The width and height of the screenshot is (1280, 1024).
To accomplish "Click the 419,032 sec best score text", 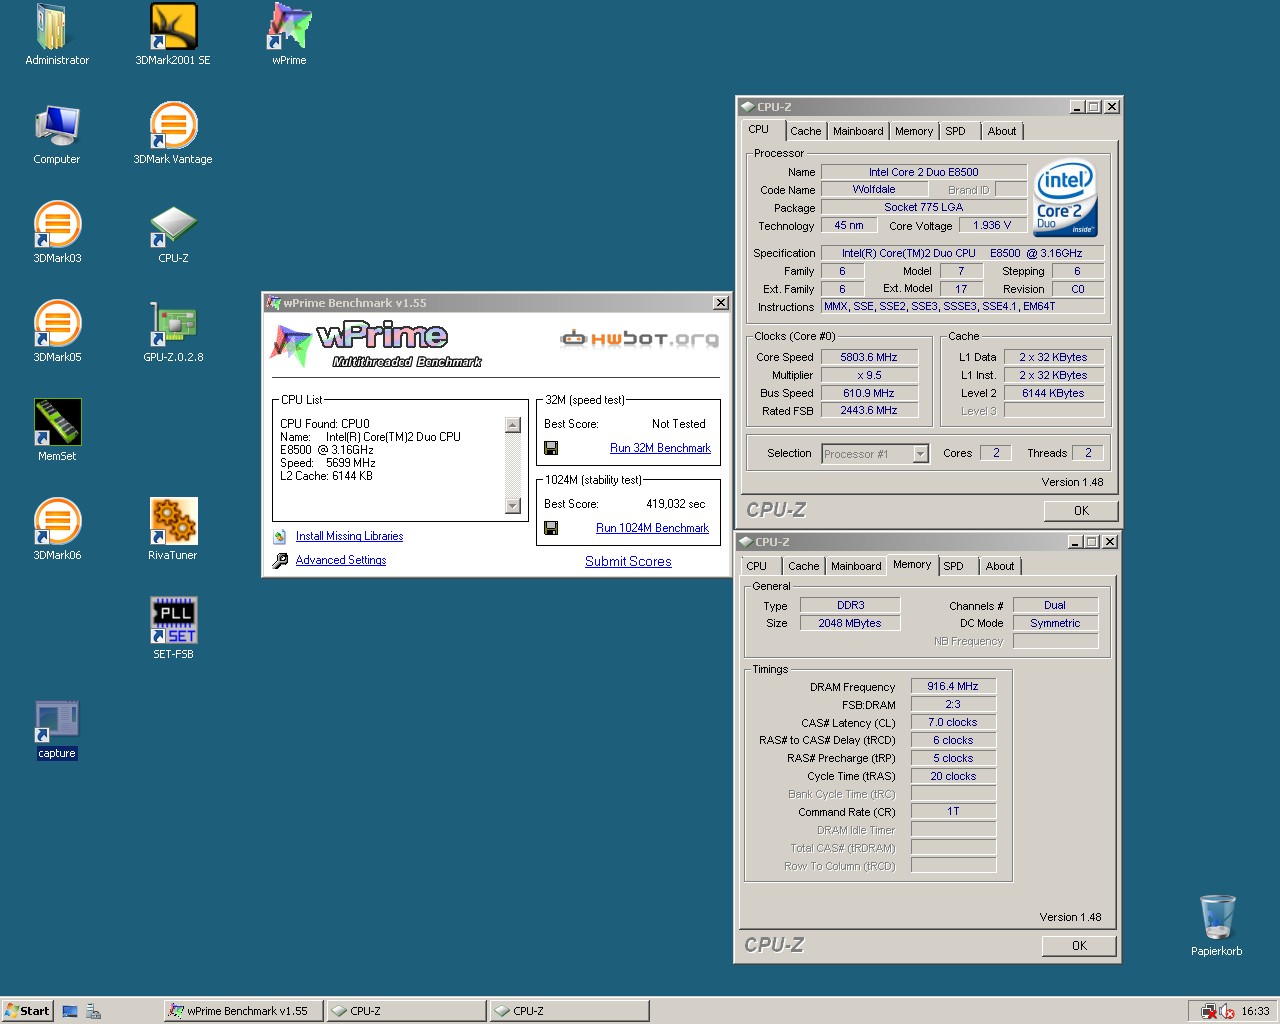I will (675, 504).
